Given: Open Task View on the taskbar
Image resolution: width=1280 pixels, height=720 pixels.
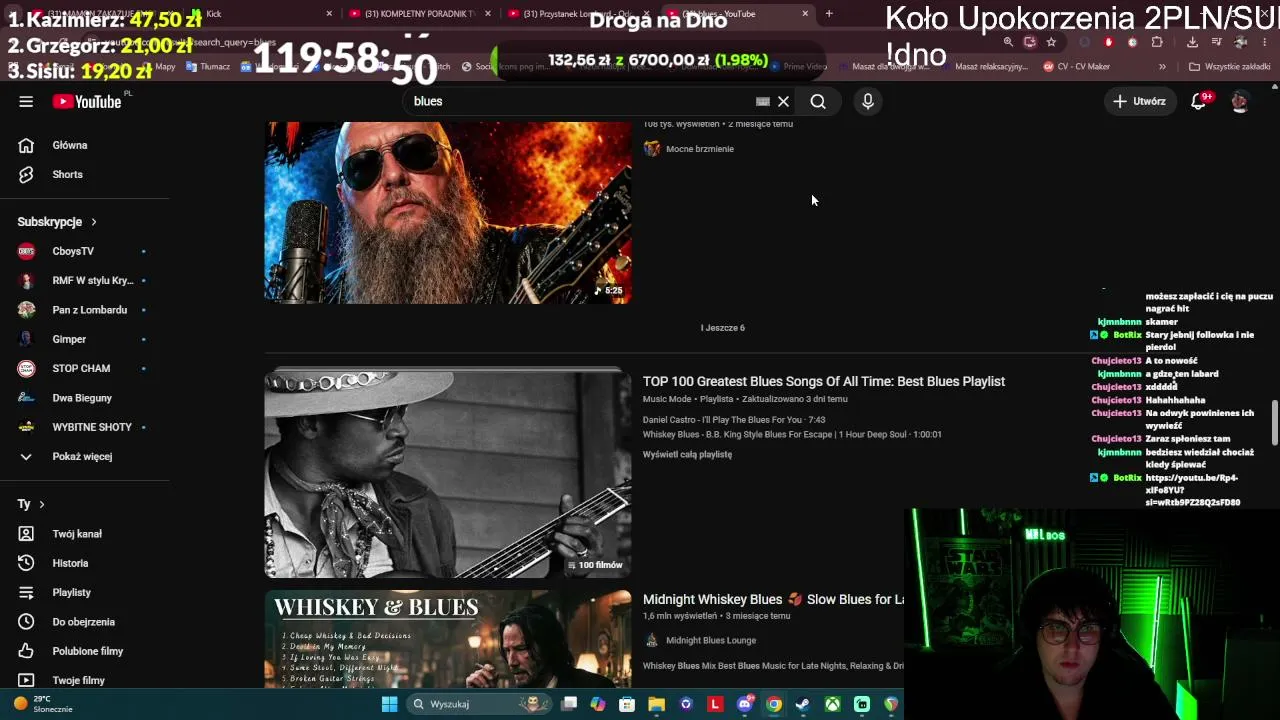Looking at the screenshot, I should pos(569,704).
